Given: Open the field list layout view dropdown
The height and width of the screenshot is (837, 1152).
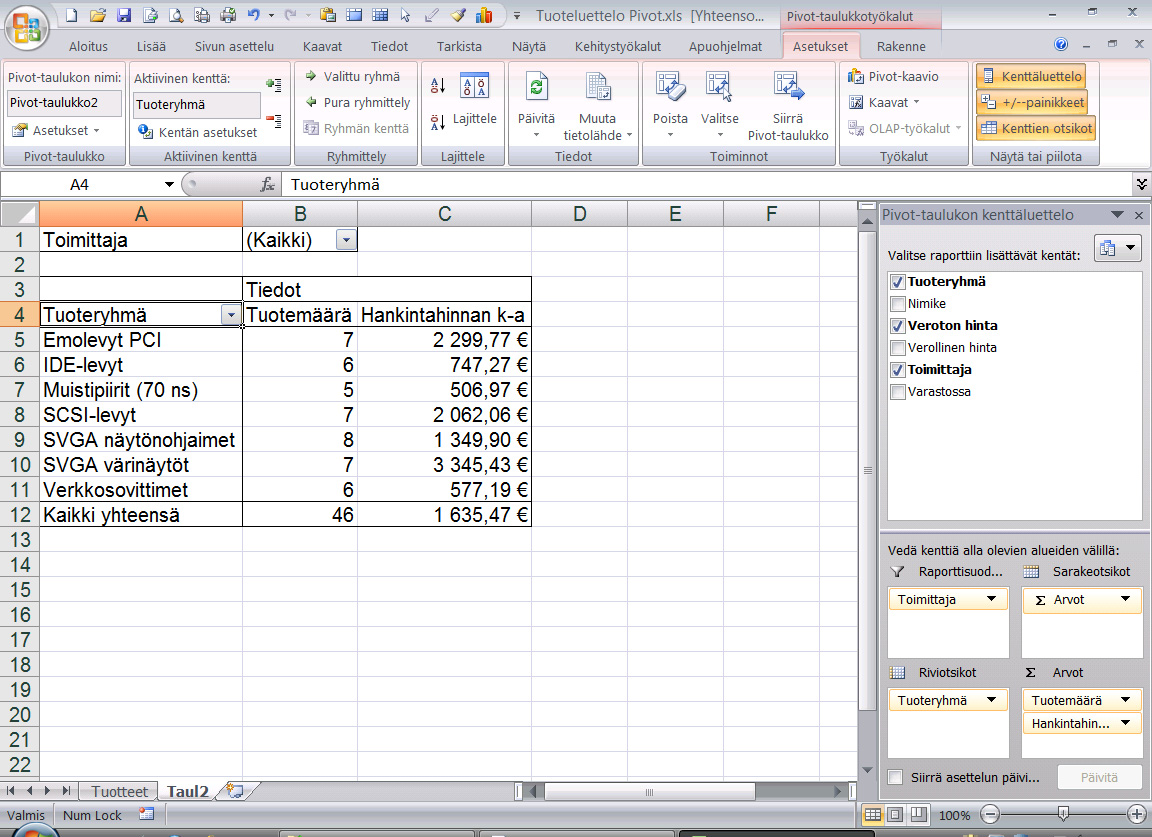Looking at the screenshot, I should coord(1117,248).
